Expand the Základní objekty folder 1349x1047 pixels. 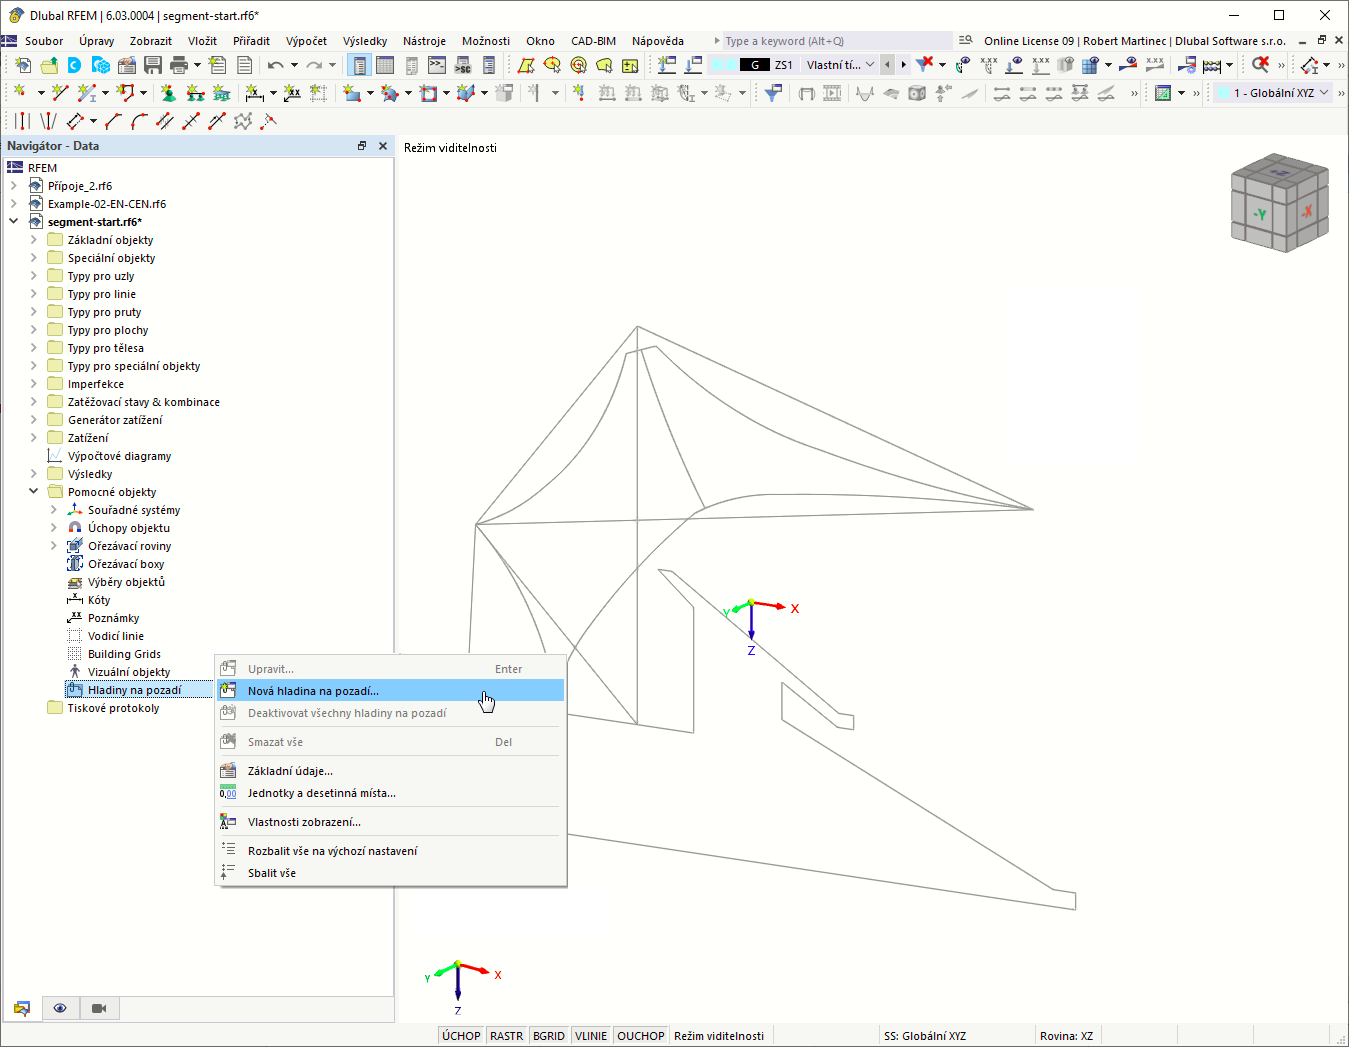click(34, 240)
